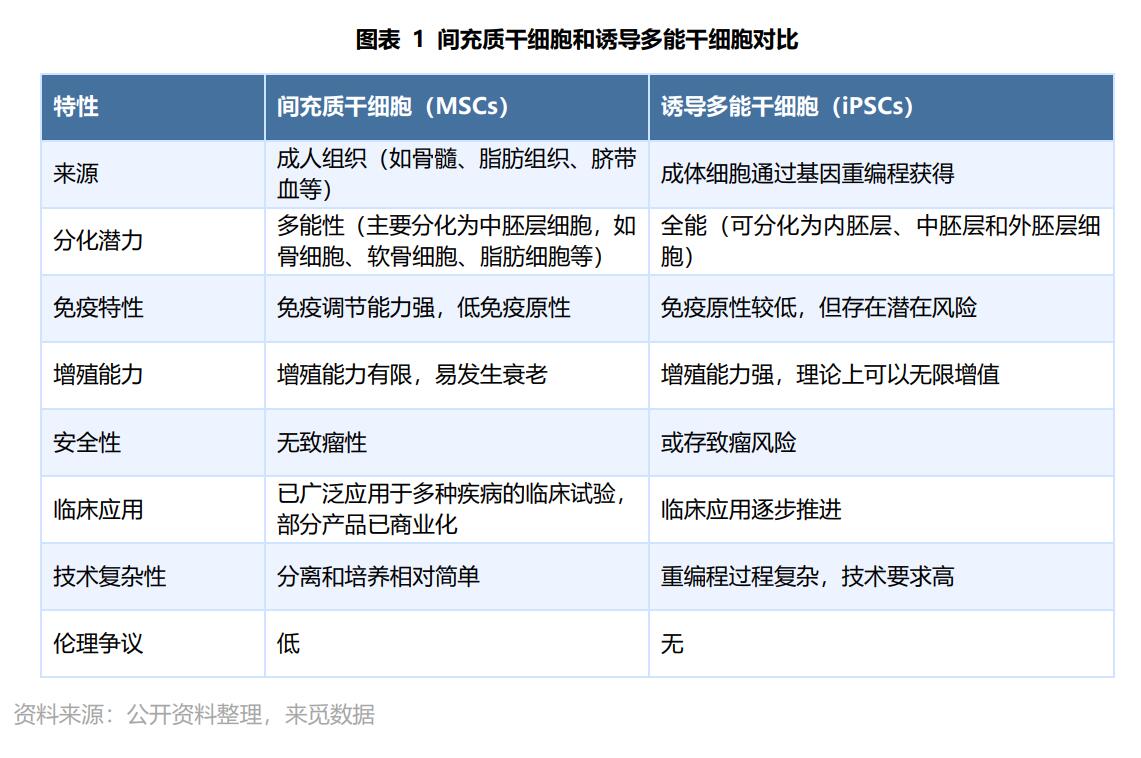Click the 增殖能力 row label
The width and height of the screenshot is (1141, 758).
coord(98,375)
